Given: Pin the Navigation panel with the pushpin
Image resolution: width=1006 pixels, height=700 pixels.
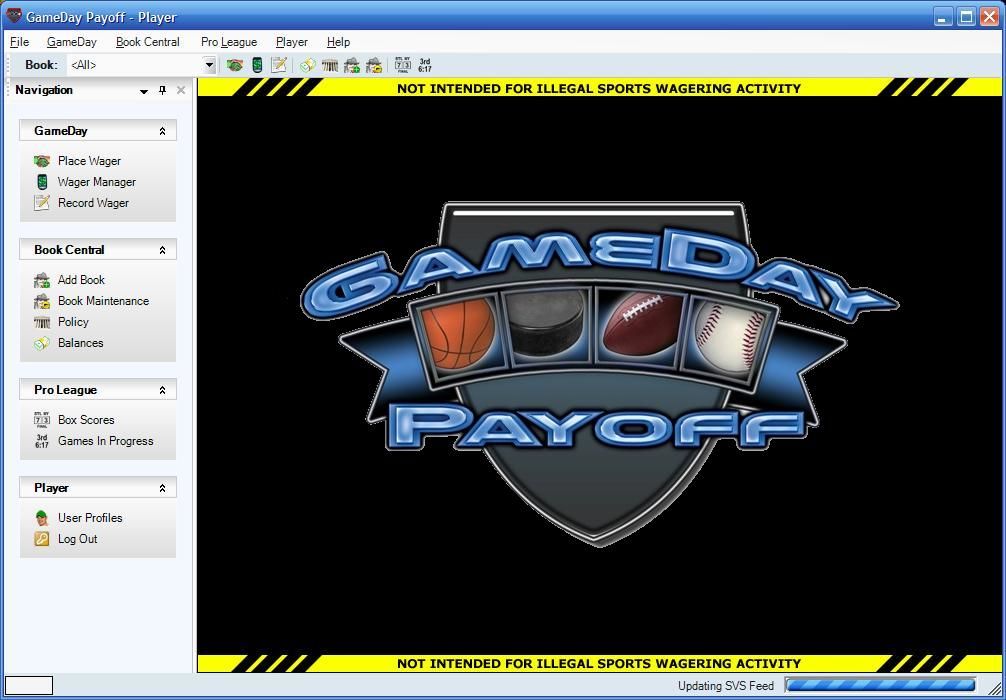Looking at the screenshot, I should (x=162, y=90).
